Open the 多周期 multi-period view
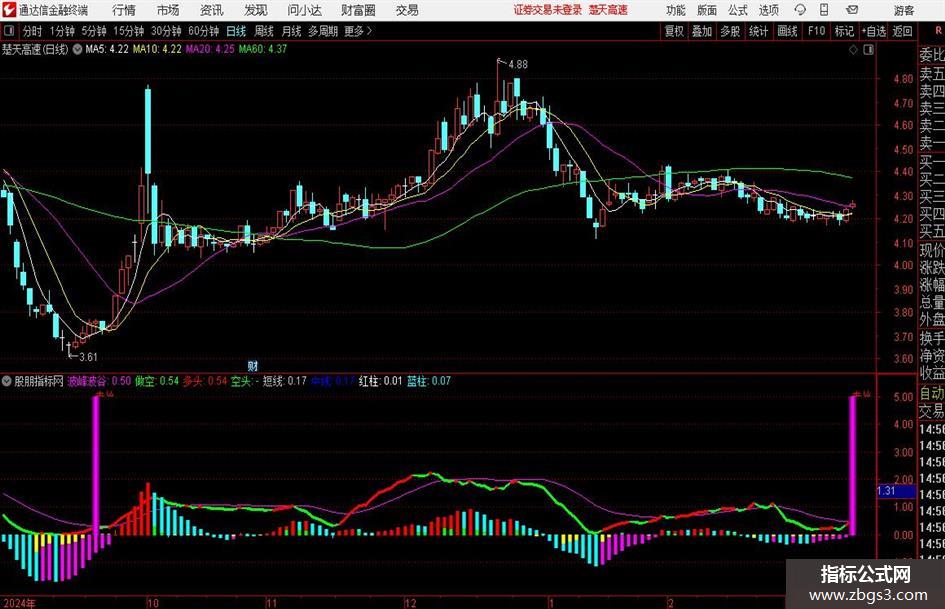Image resolution: width=945 pixels, height=609 pixels. coord(323,31)
